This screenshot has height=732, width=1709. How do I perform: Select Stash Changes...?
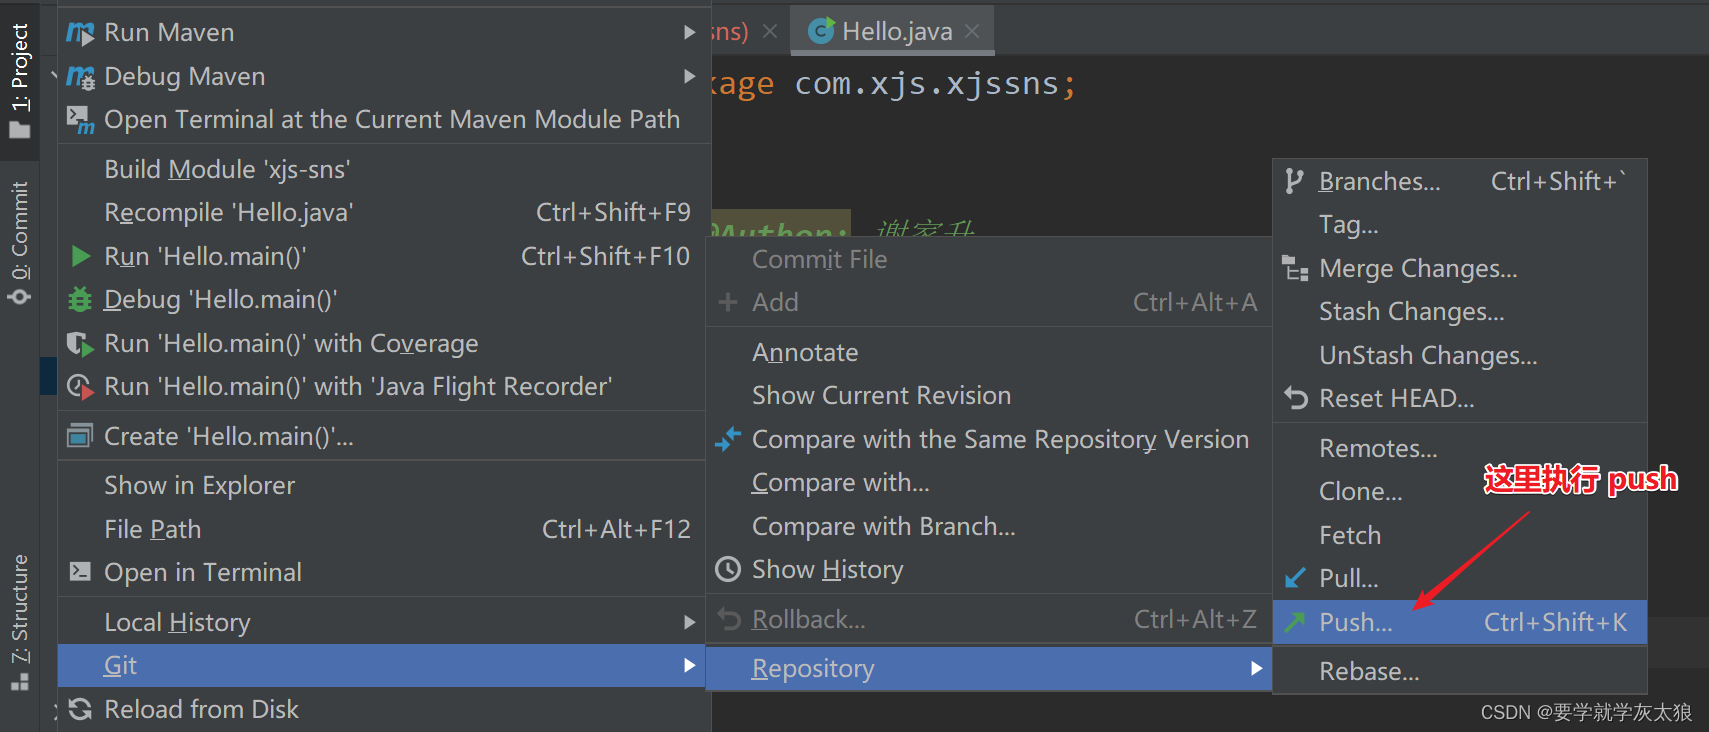click(1459, 311)
